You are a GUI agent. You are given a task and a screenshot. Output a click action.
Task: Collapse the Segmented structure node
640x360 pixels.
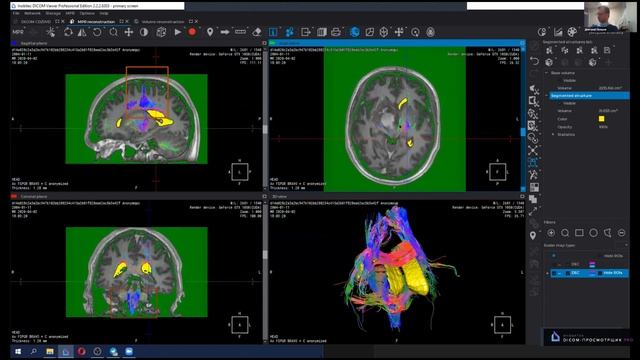pyautogui.click(x=547, y=96)
